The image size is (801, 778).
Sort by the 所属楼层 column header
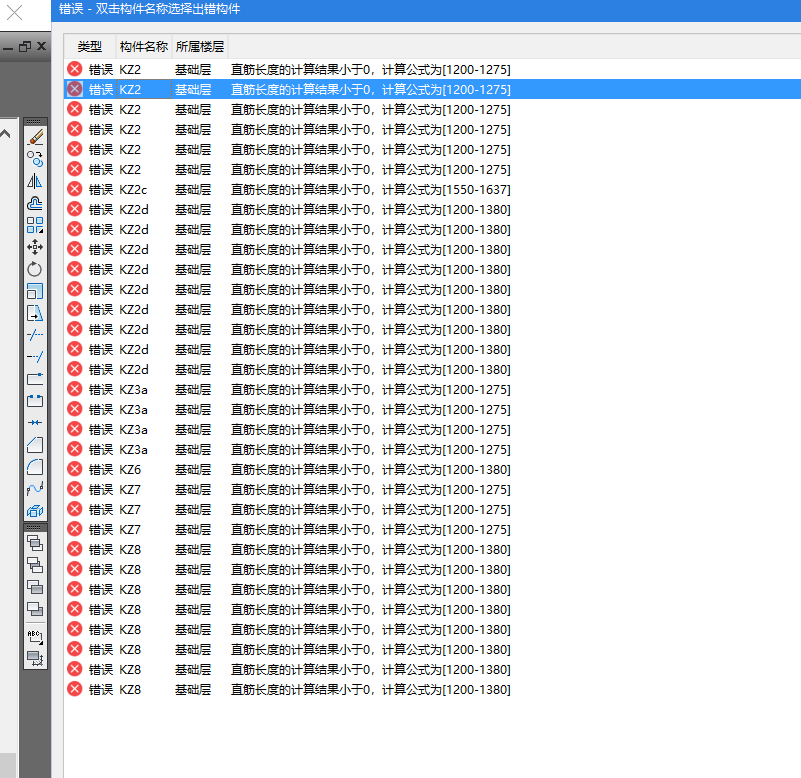tap(200, 47)
